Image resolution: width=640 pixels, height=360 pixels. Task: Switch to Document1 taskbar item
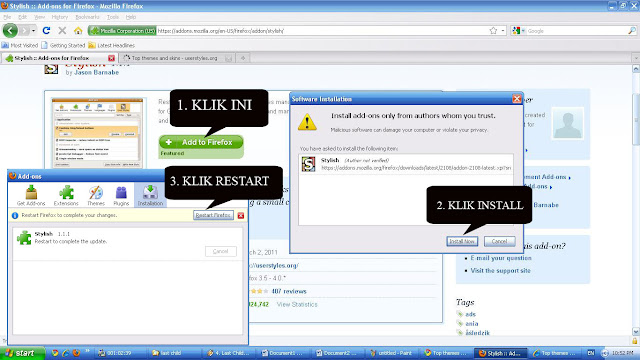coord(282,353)
